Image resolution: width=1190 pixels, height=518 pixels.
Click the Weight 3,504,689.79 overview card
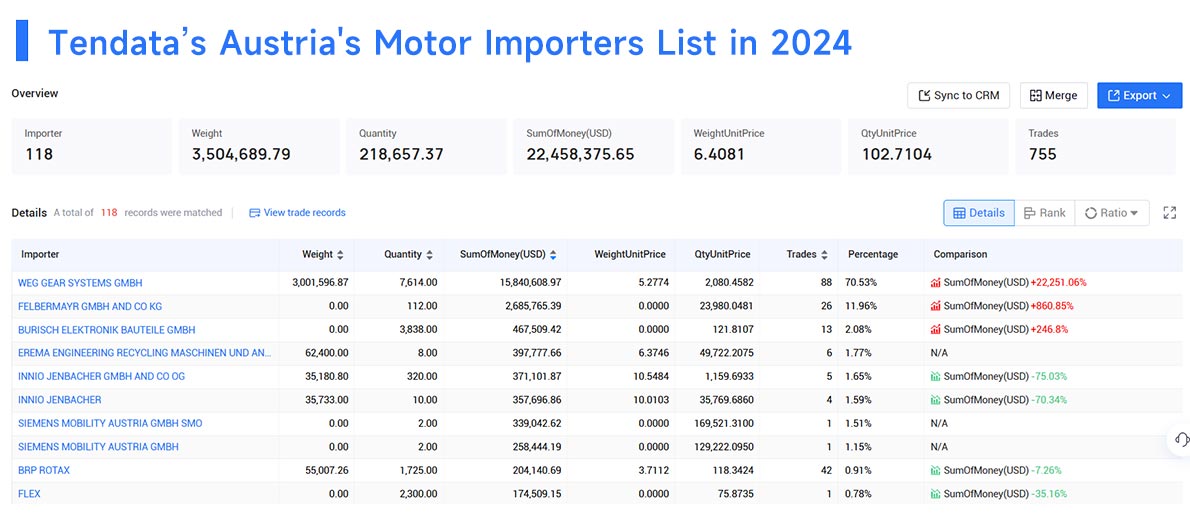click(x=259, y=146)
